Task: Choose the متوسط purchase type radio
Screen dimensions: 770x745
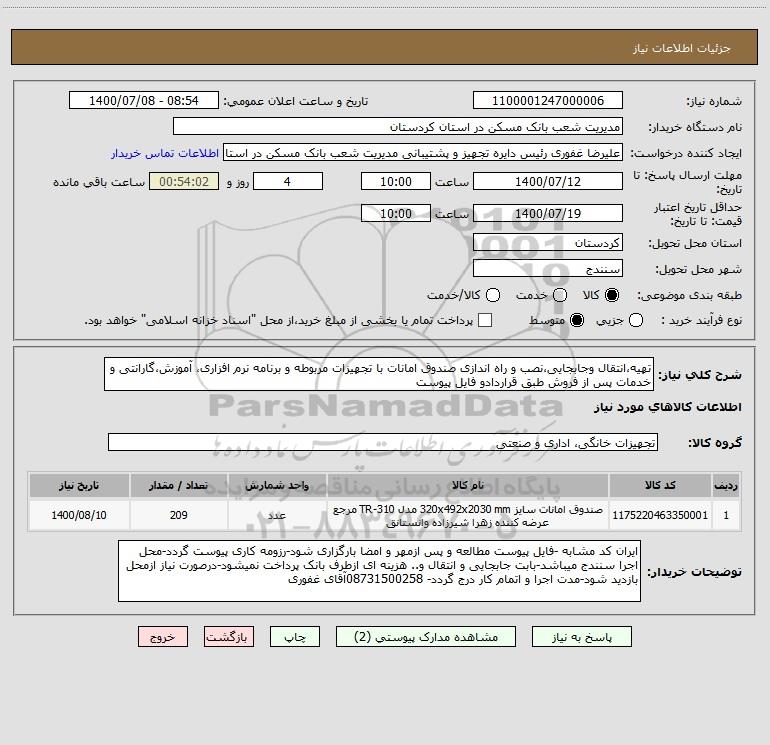Action: tap(577, 321)
